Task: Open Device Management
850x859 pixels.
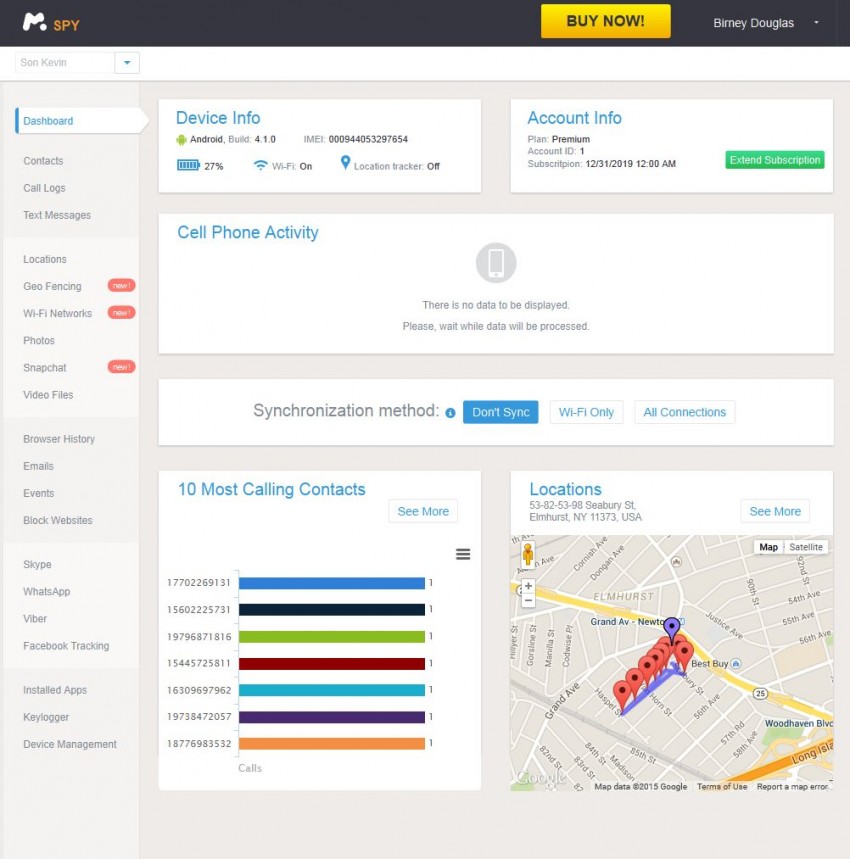Action: click(x=70, y=744)
